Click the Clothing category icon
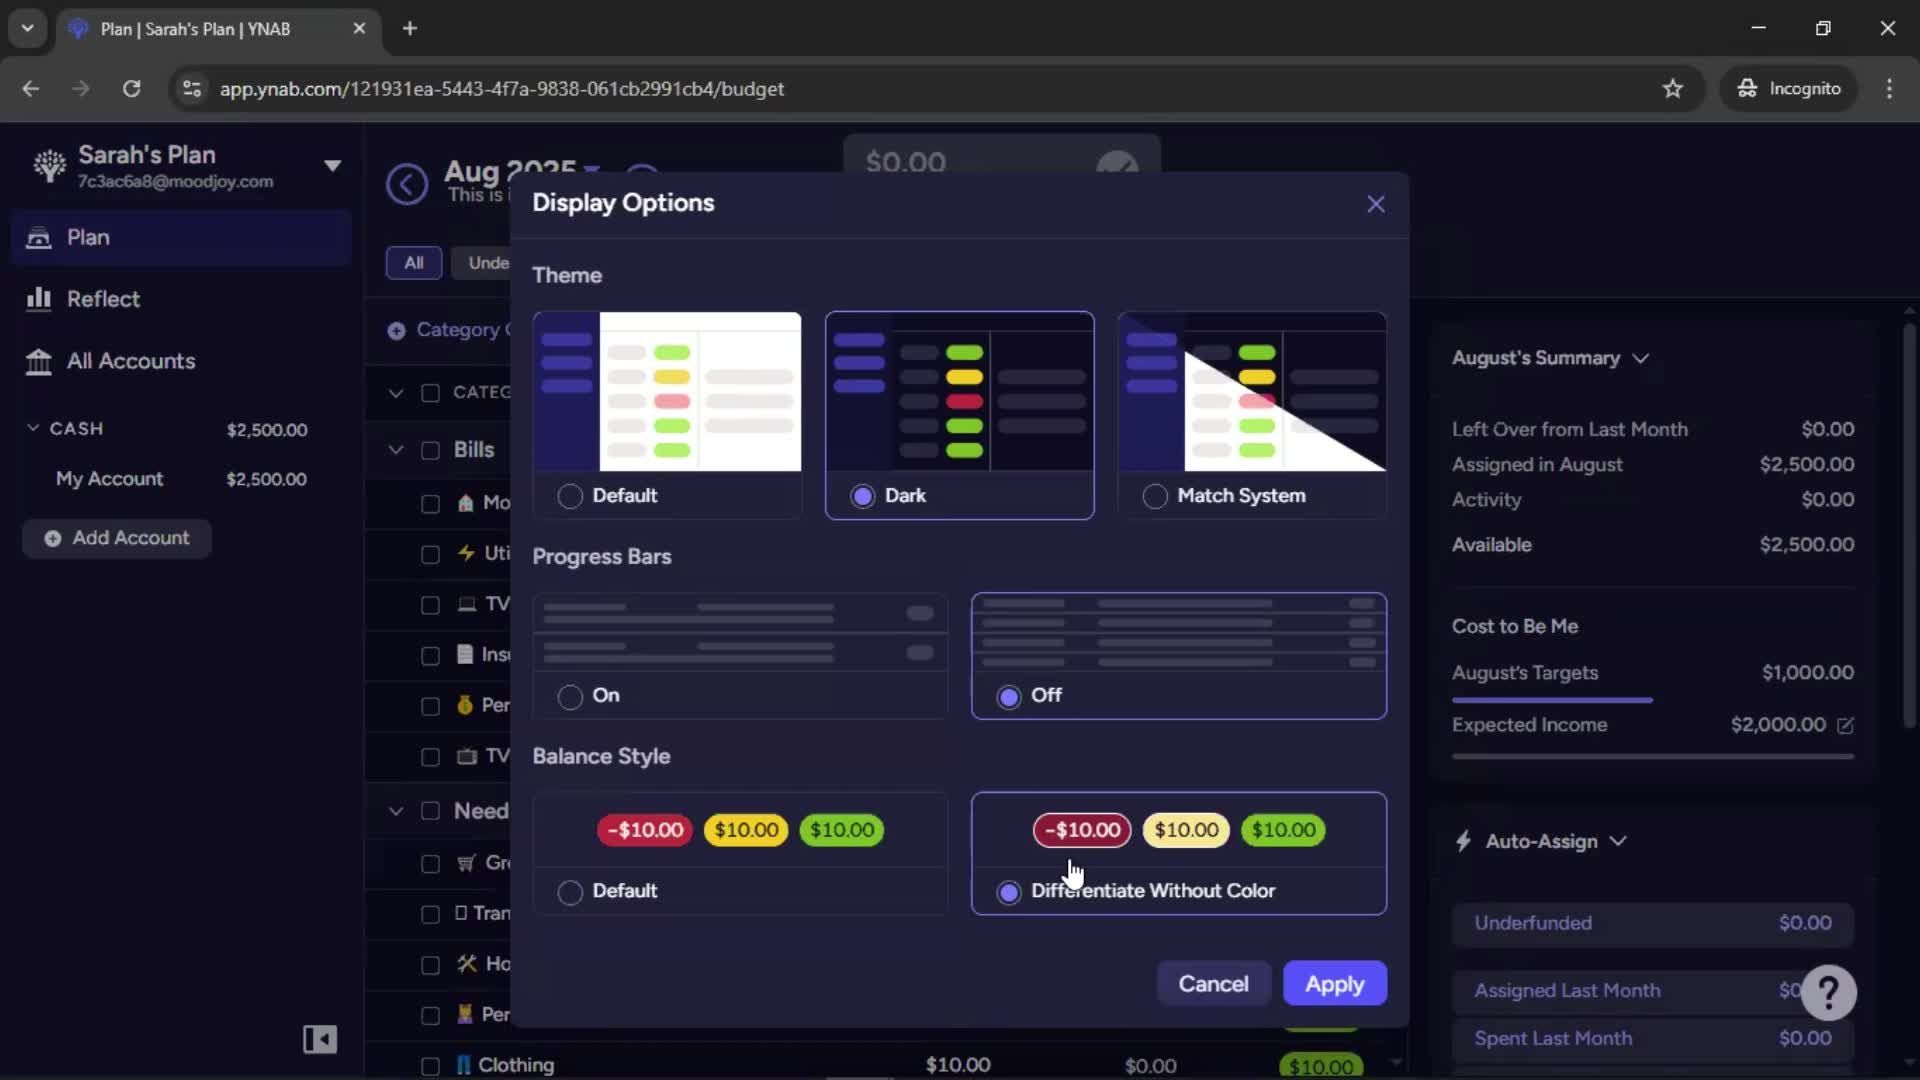This screenshot has width=1920, height=1080. point(464,1065)
